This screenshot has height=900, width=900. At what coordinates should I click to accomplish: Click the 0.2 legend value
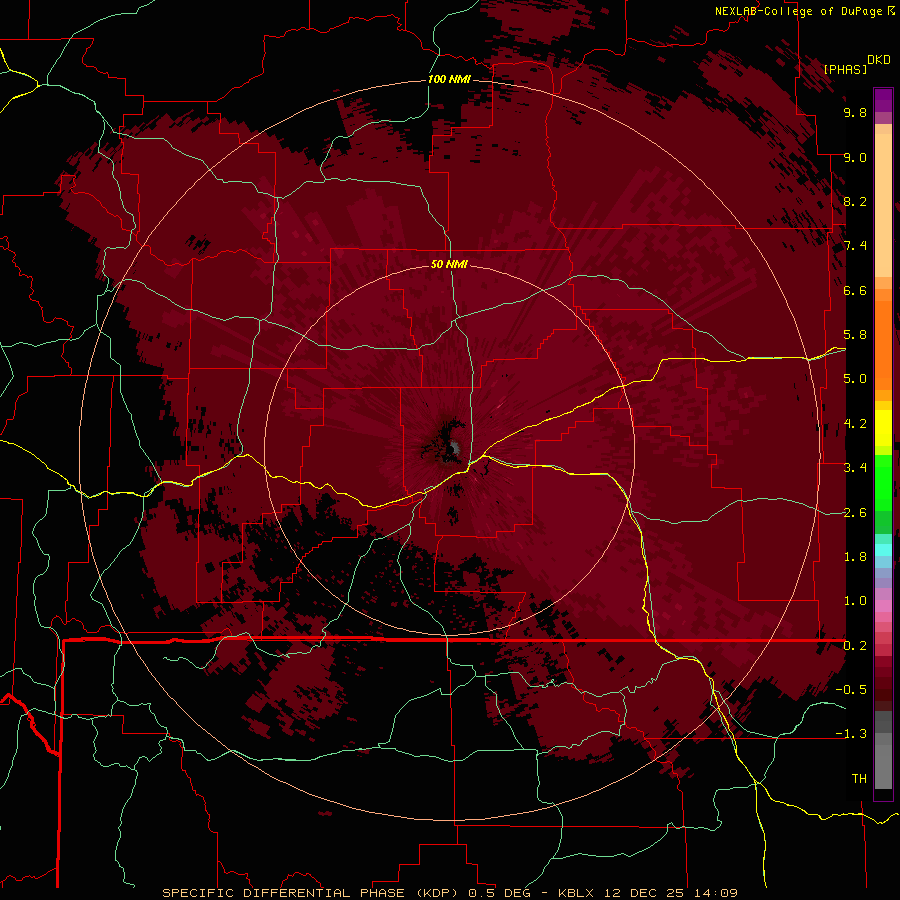pyautogui.click(x=855, y=646)
